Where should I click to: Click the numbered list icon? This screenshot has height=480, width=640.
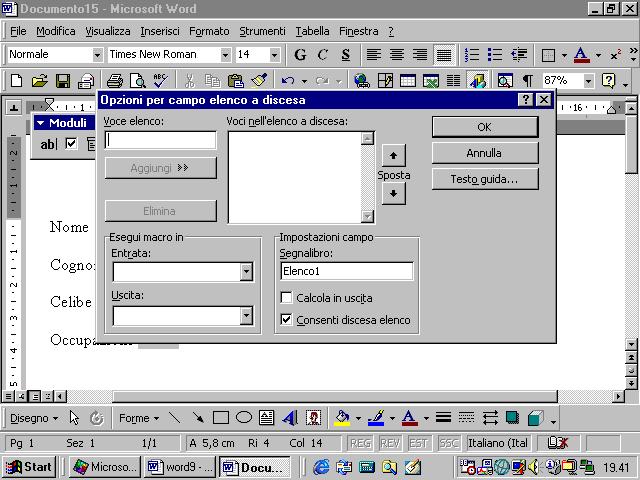click(472, 55)
